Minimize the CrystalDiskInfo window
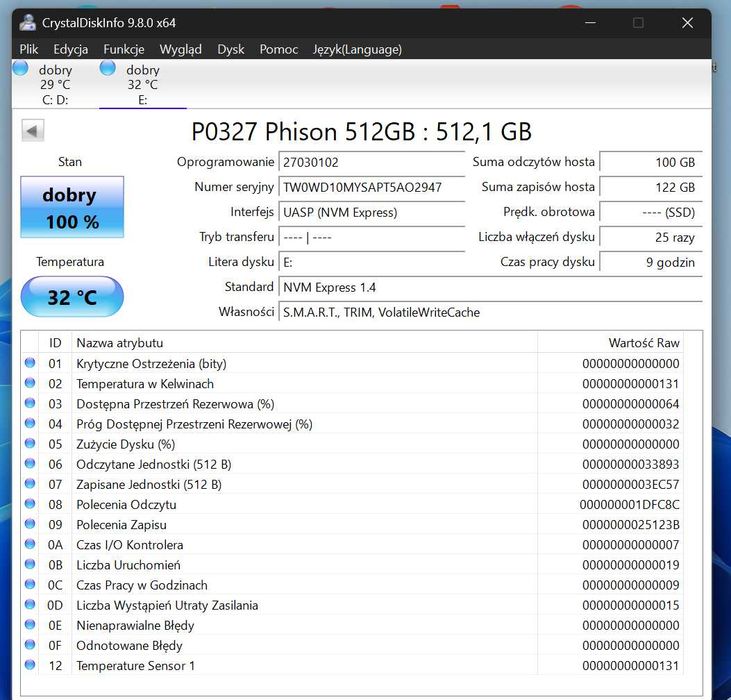Viewport: 731px width, 700px height. 591,22
